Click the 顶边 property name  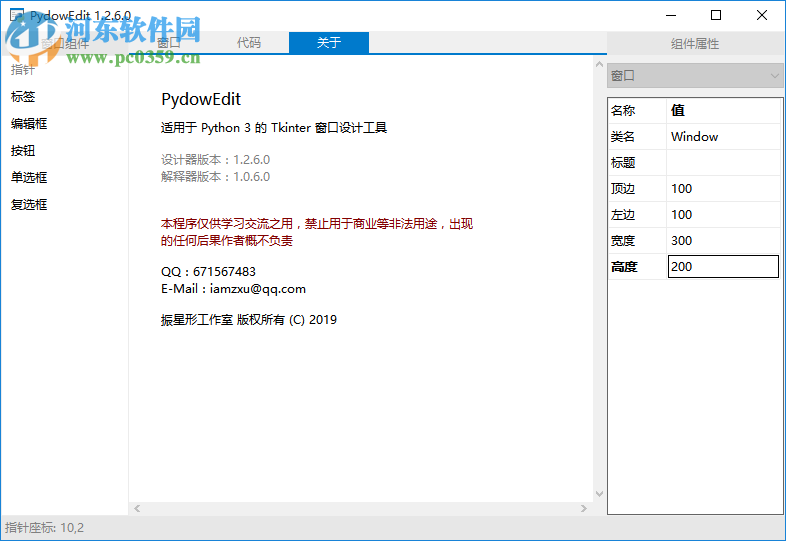(638, 189)
